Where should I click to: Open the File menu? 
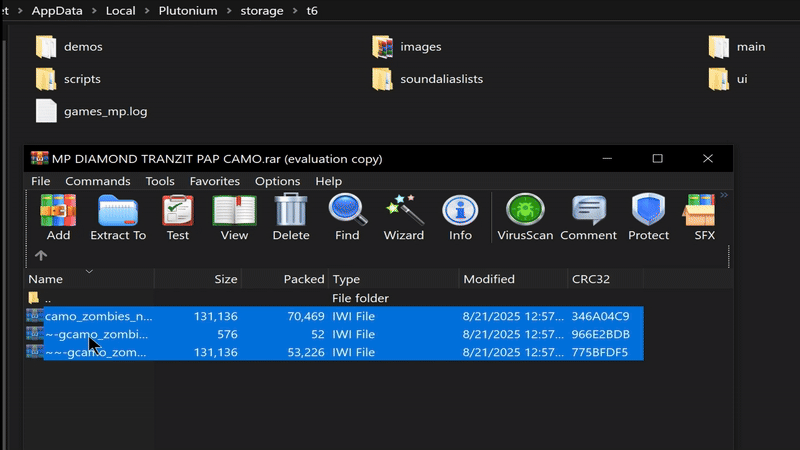coord(40,181)
